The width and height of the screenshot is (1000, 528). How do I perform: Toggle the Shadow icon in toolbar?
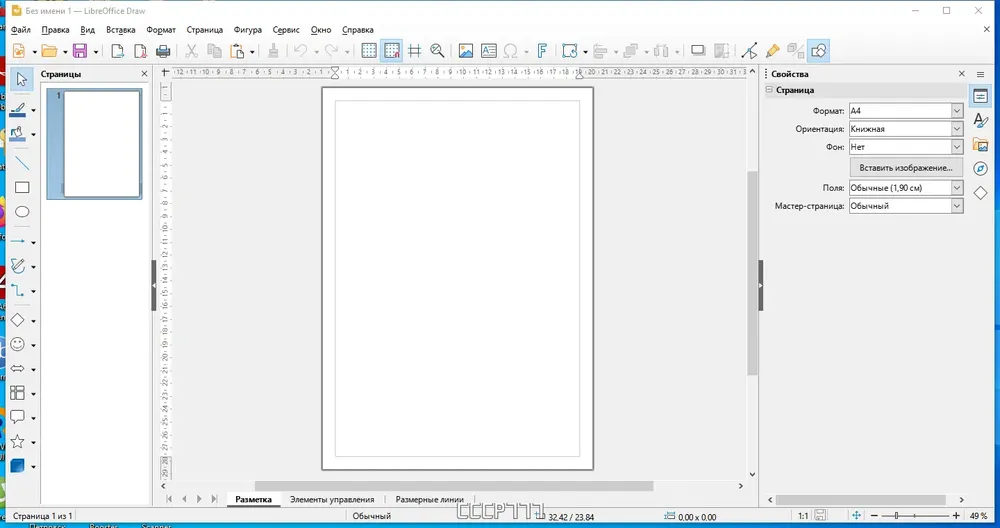pos(698,51)
